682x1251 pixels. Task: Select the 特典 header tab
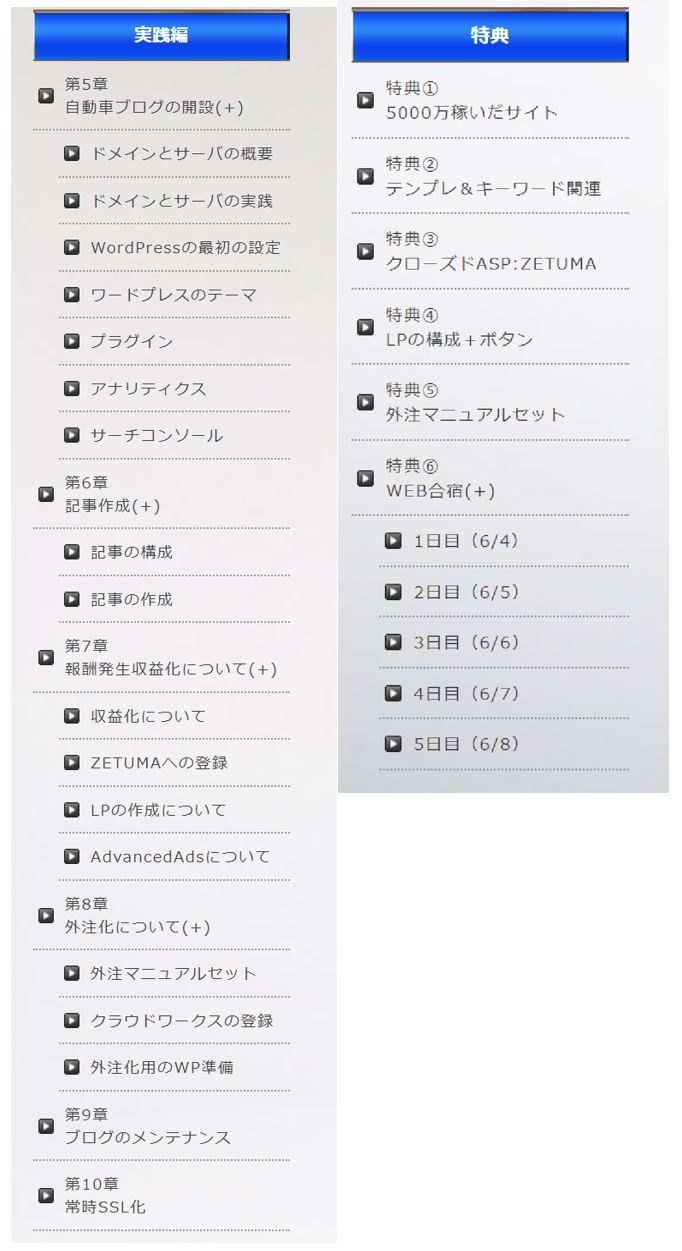(x=490, y=36)
